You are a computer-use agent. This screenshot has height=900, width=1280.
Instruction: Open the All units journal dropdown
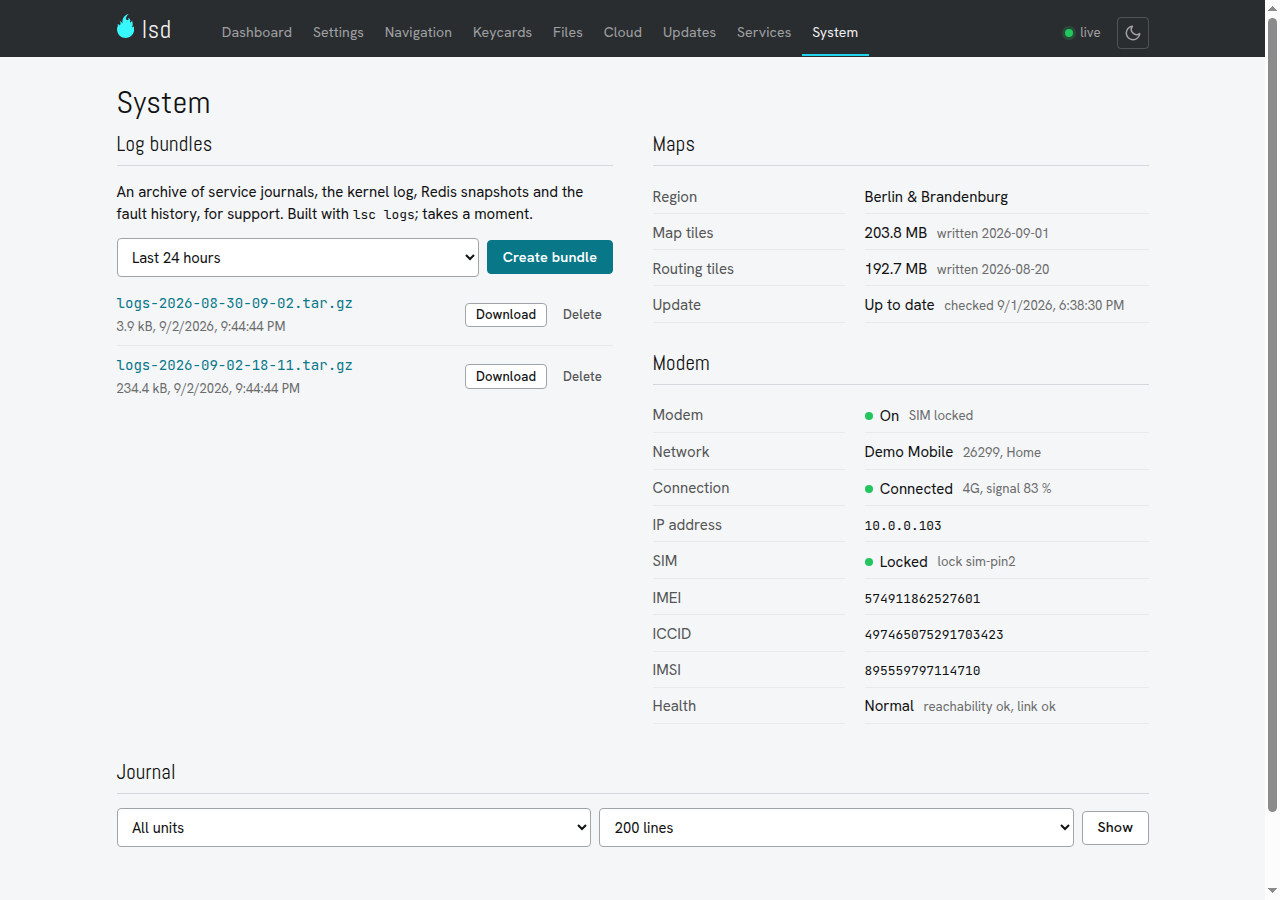point(354,827)
